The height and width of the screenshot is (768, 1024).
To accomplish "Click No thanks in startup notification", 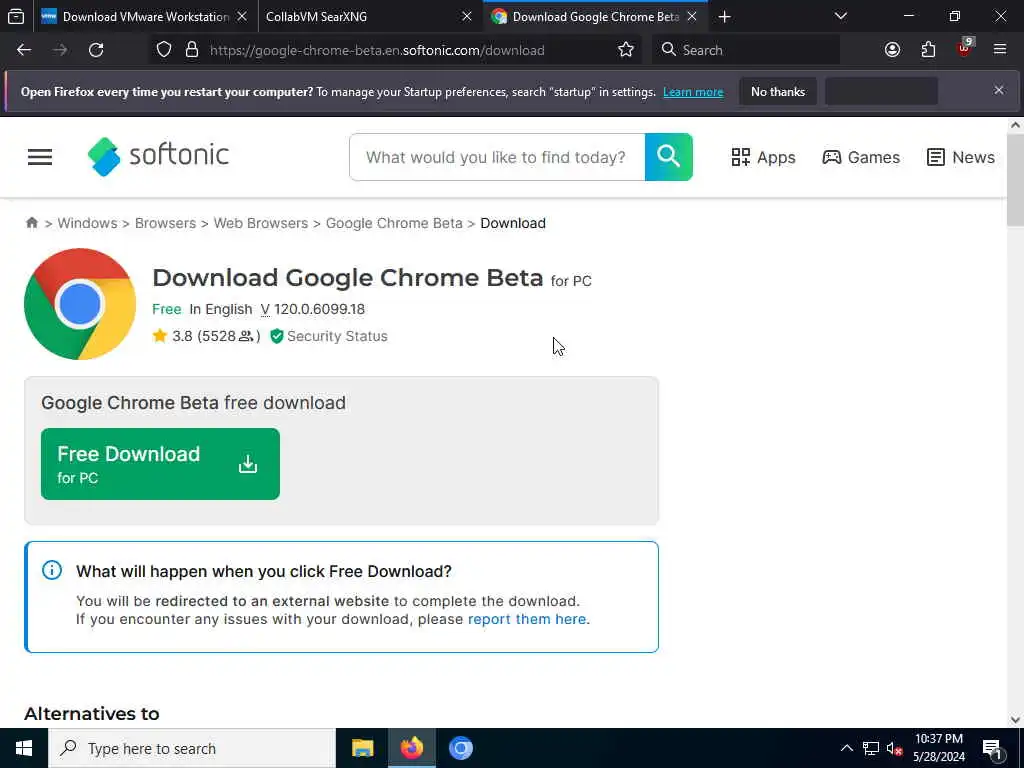I will 778,91.
